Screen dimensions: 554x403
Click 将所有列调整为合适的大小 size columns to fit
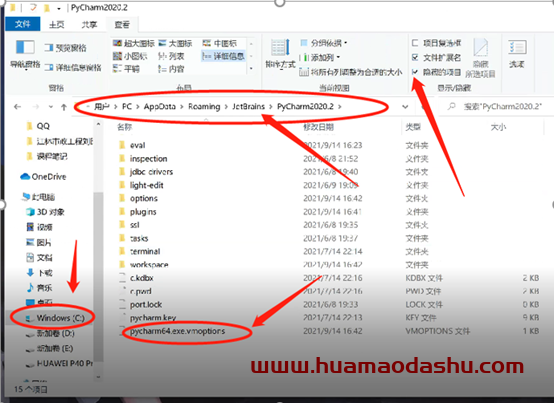tap(350, 72)
